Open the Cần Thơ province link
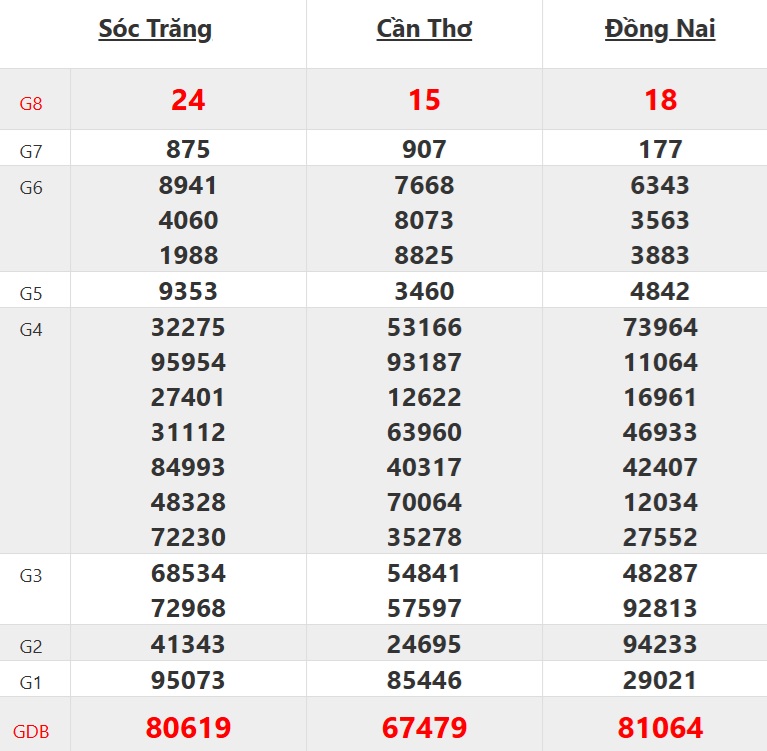 point(424,29)
